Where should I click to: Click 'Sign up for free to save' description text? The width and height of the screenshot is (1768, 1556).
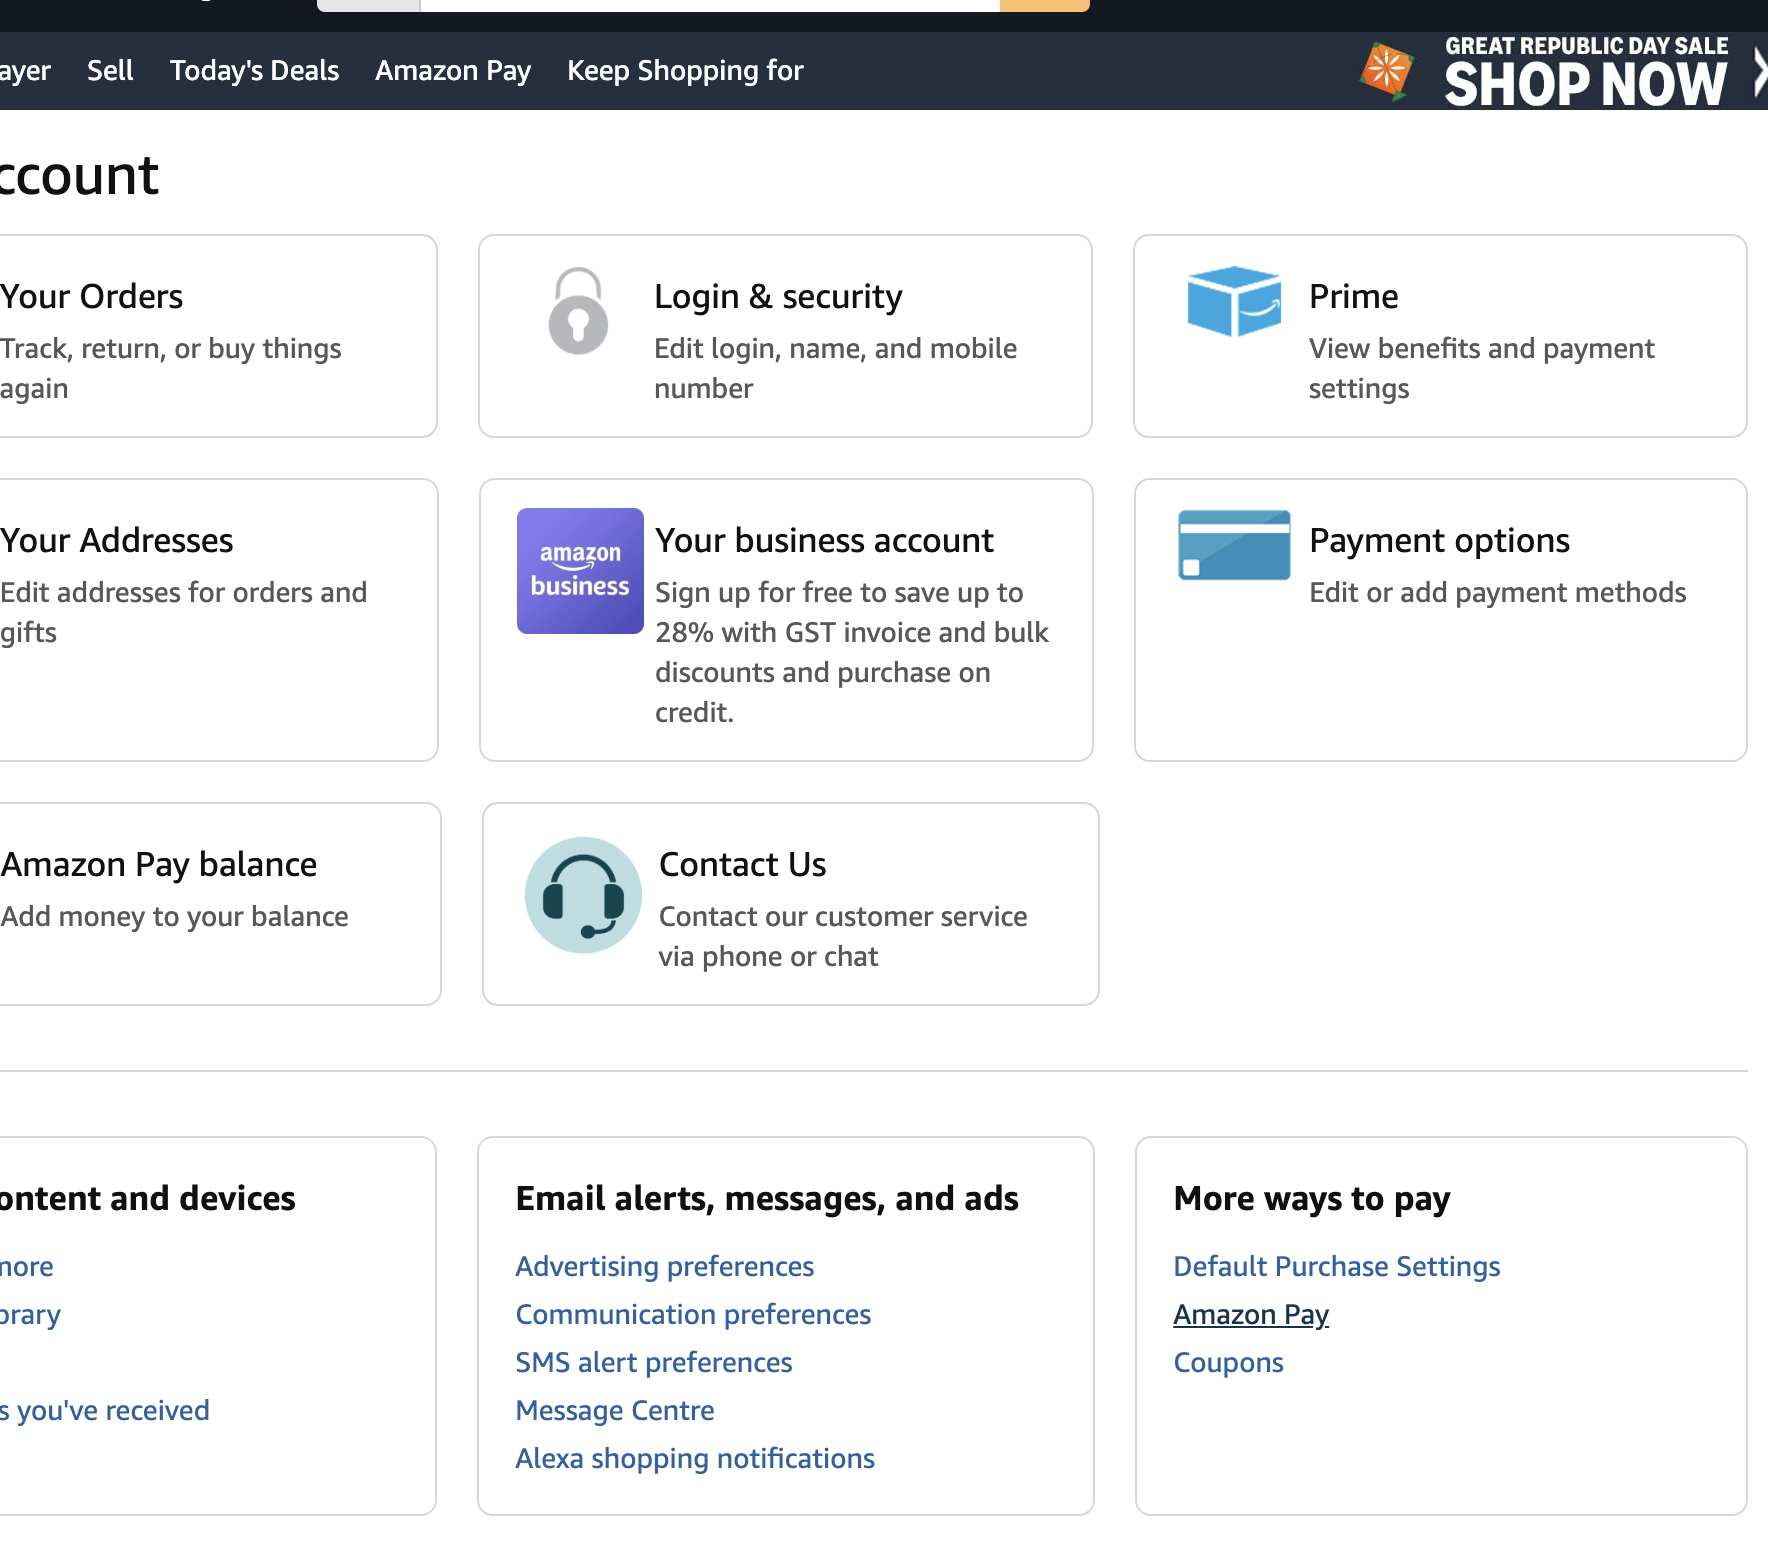point(851,652)
